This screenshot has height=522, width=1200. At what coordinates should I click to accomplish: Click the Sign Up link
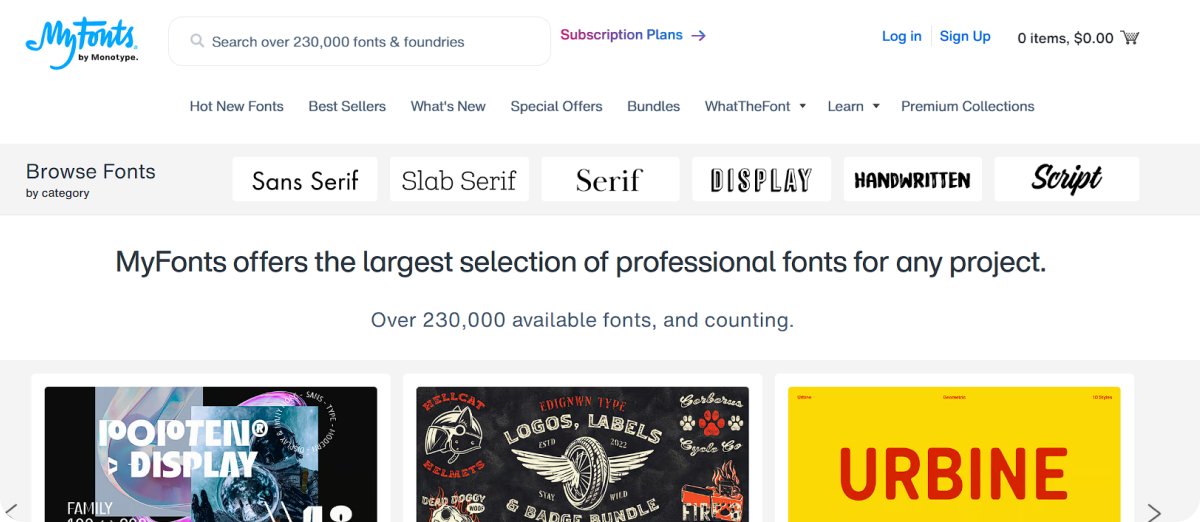pyautogui.click(x=965, y=36)
